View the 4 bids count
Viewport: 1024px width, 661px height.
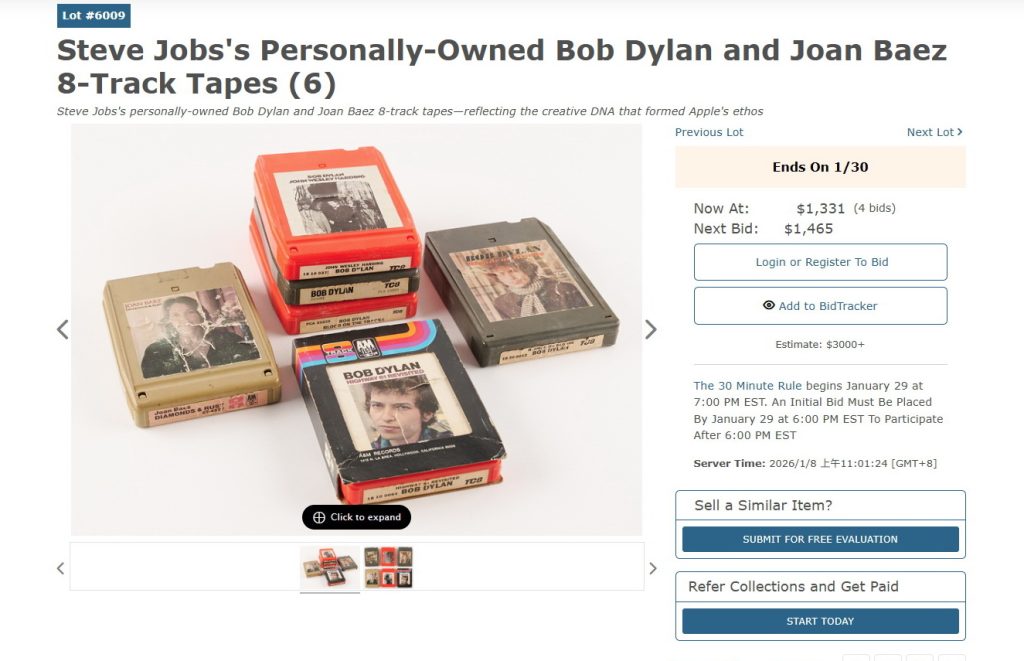coord(874,209)
